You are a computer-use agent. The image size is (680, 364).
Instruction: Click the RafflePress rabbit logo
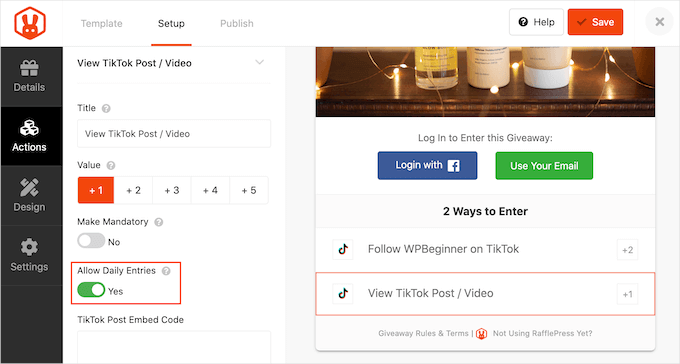[x=30, y=23]
